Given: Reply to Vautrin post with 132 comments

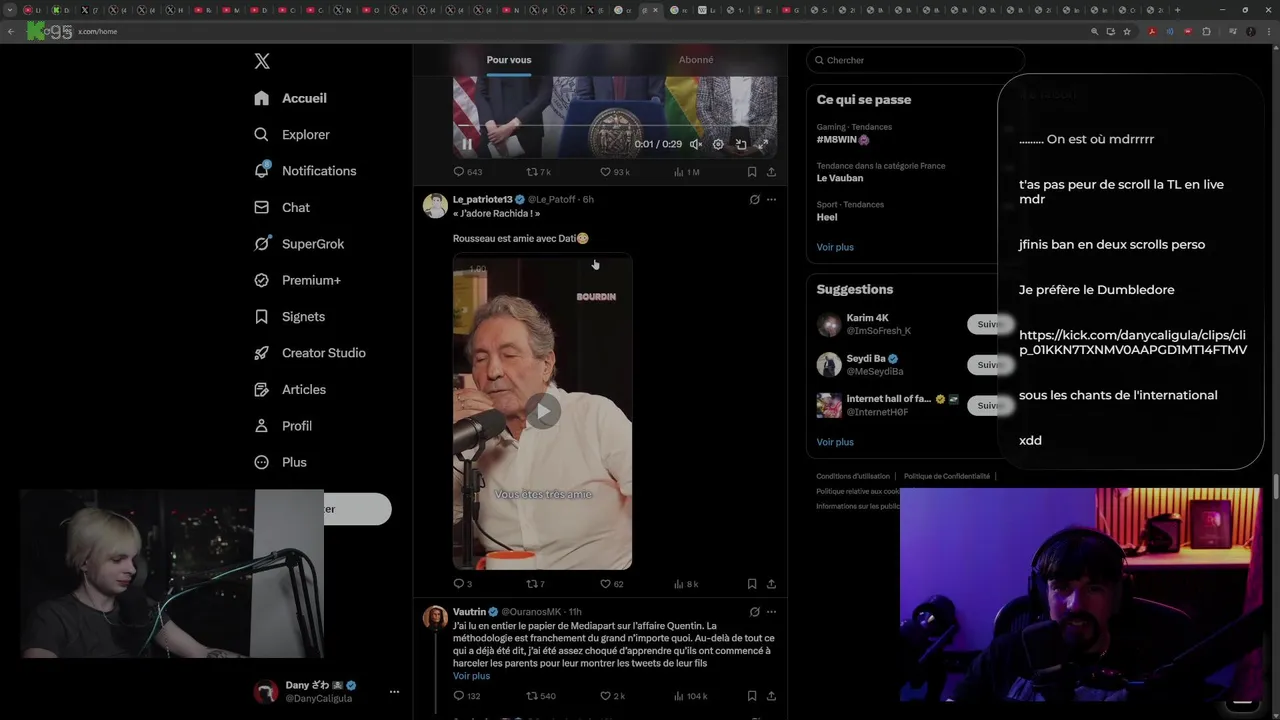Looking at the screenshot, I should (467, 696).
